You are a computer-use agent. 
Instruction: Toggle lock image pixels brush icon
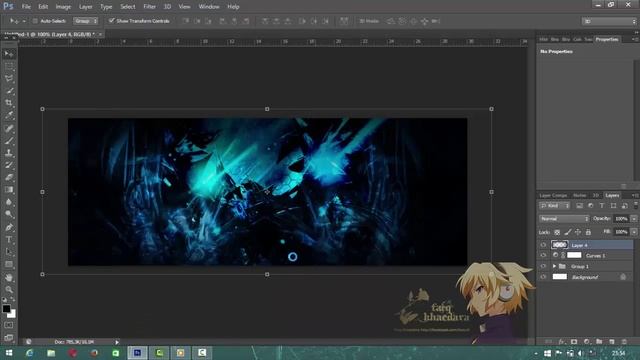[568, 232]
